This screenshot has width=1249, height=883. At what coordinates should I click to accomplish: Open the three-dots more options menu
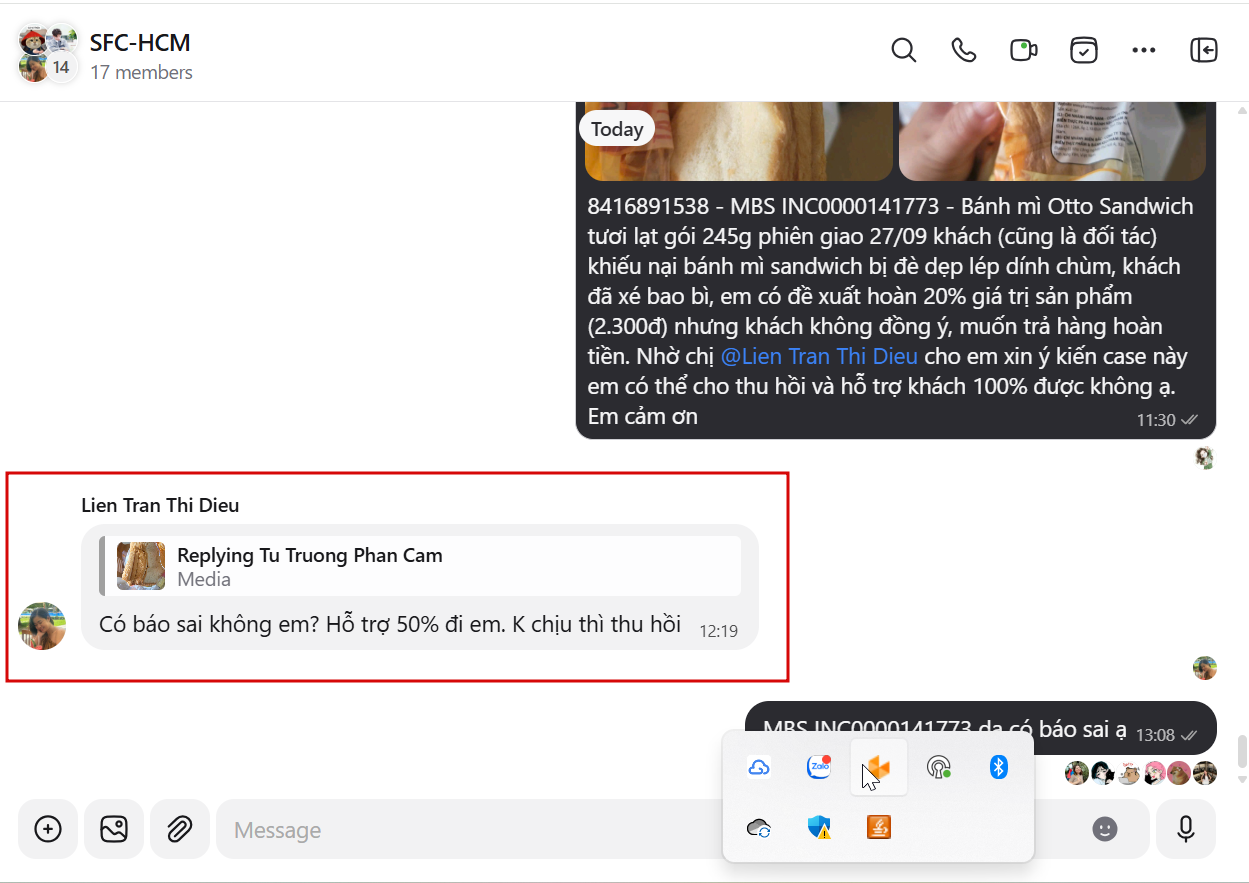1144,50
